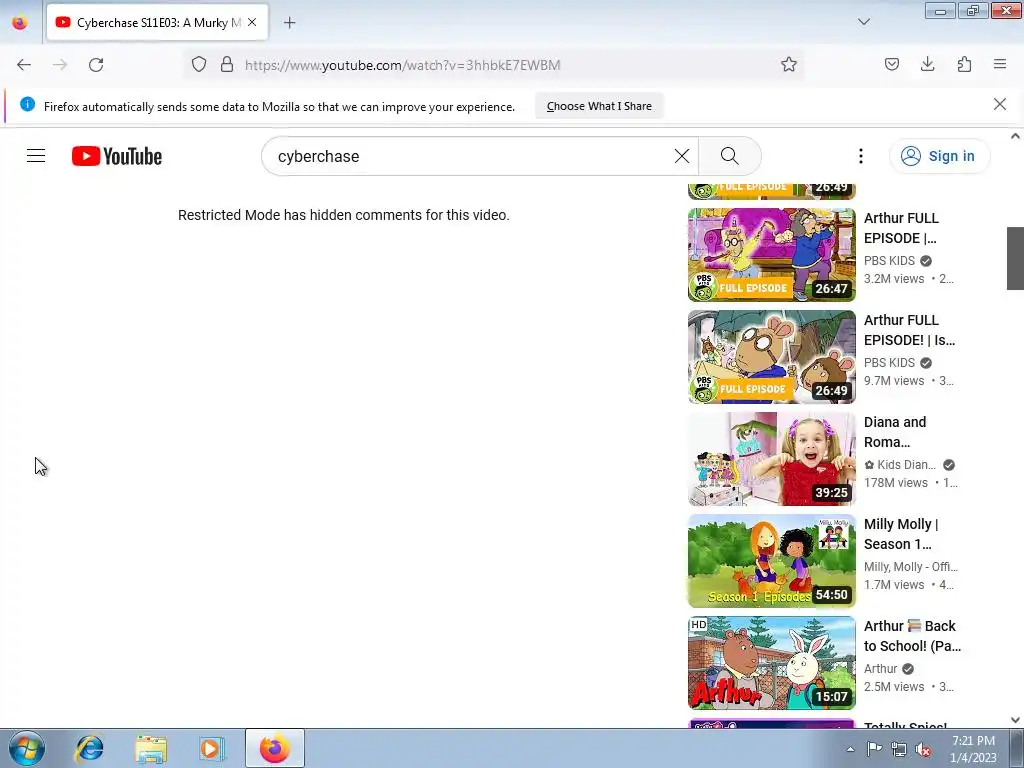Run search with the magnifier button
This screenshot has width=1024, height=768.
729,156
